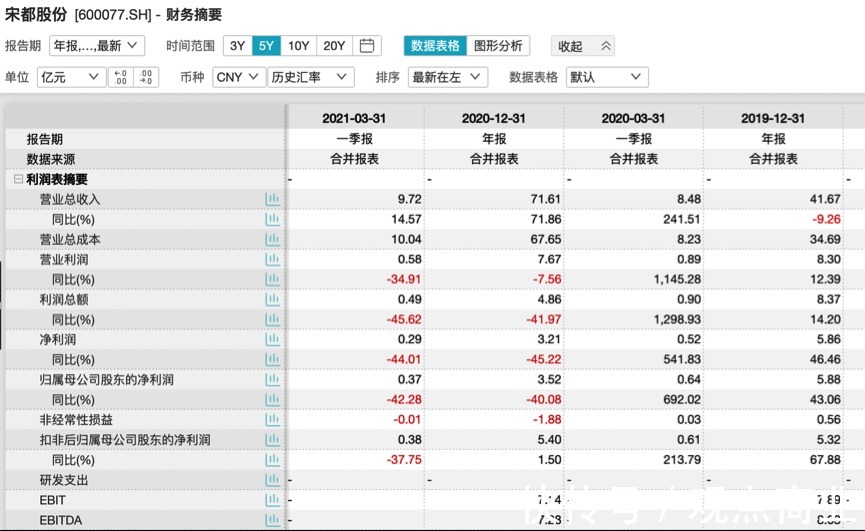Screen dimensions: 865x531
Task: Click the 71.61 revenue cell
Action: pyautogui.click(x=546, y=199)
